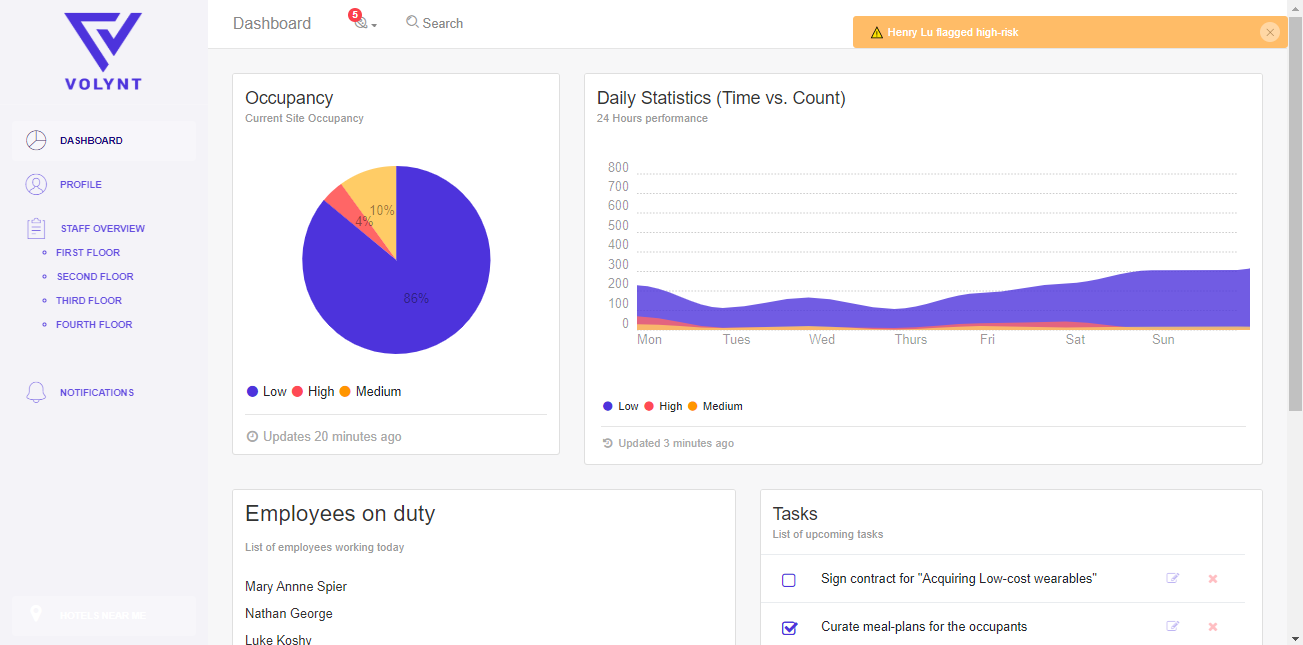Toggle the Medium legend in Occupancy chart

[x=370, y=392]
